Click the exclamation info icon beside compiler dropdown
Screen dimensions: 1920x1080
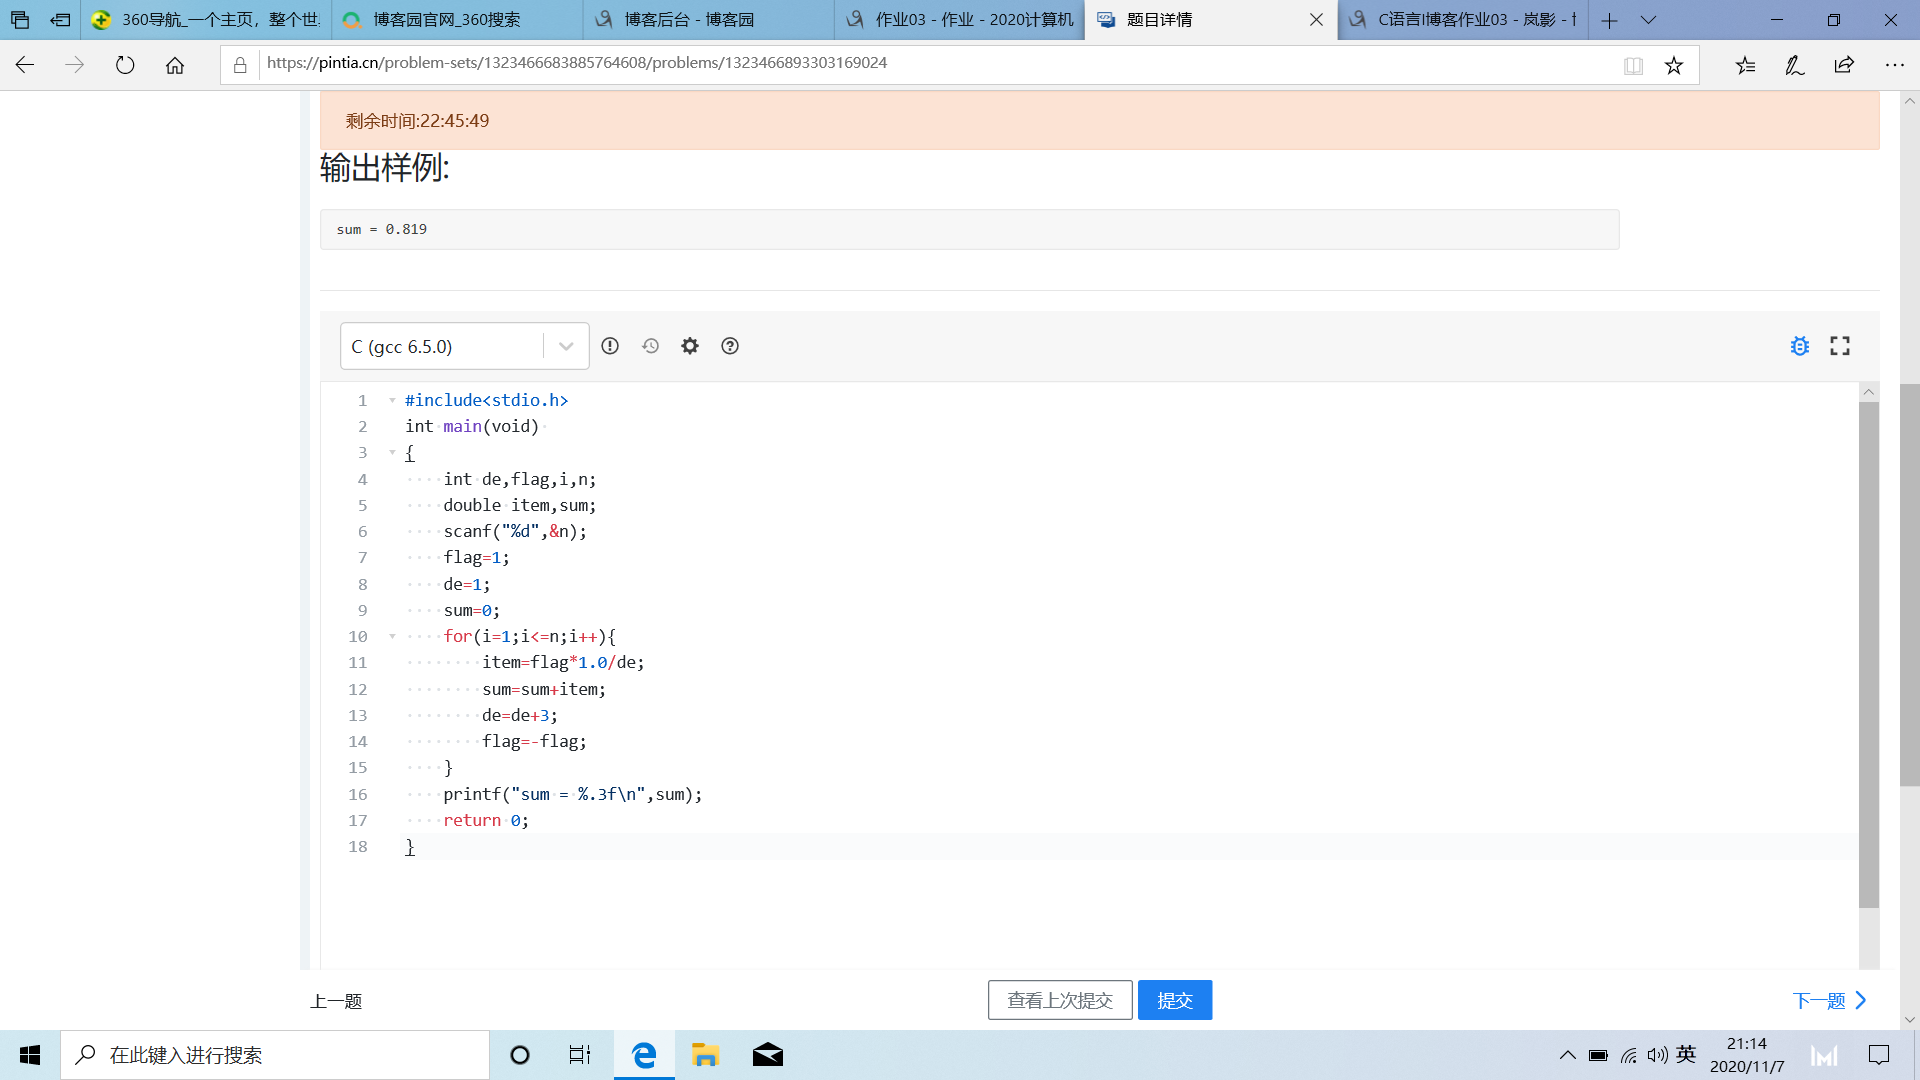pyautogui.click(x=610, y=346)
